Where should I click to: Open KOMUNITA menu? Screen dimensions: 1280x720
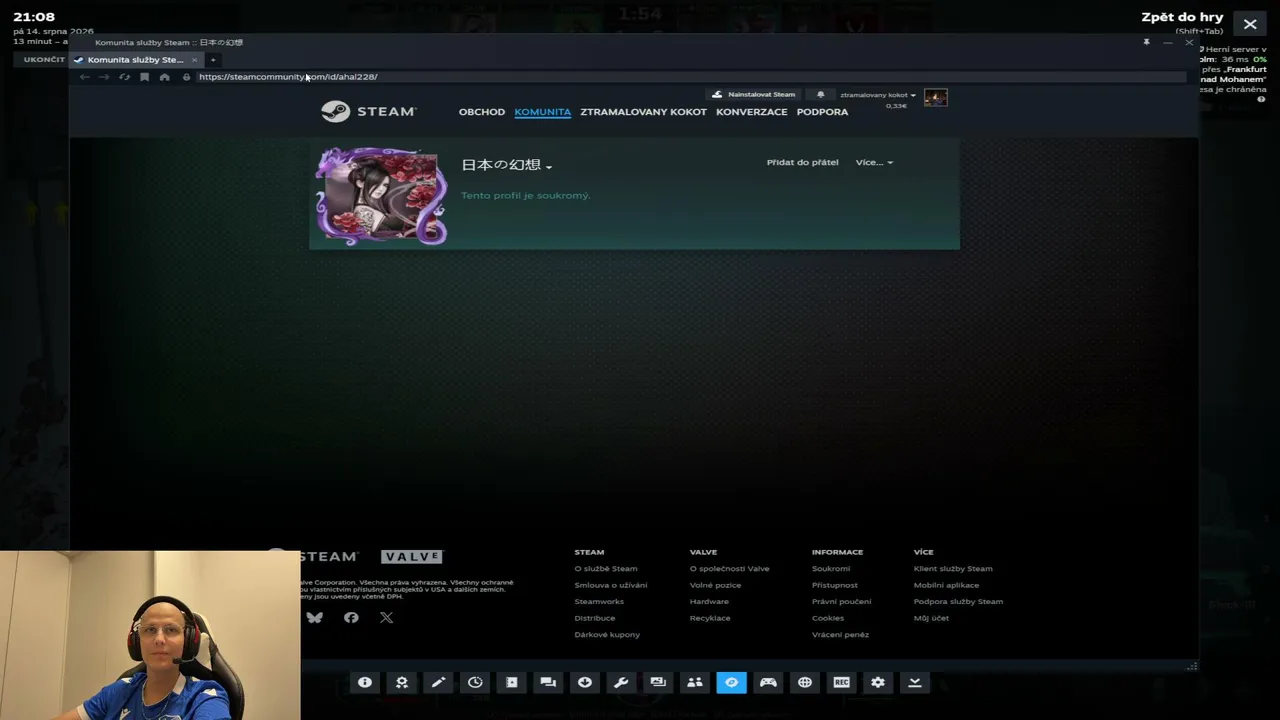click(543, 112)
